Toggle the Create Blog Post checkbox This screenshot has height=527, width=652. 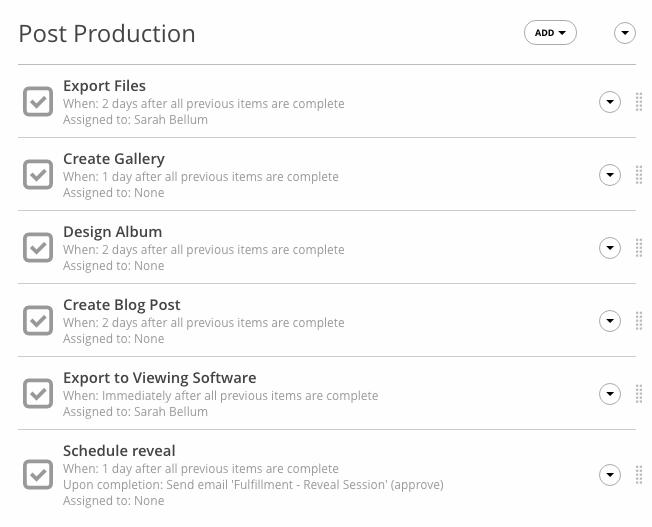[38, 321]
